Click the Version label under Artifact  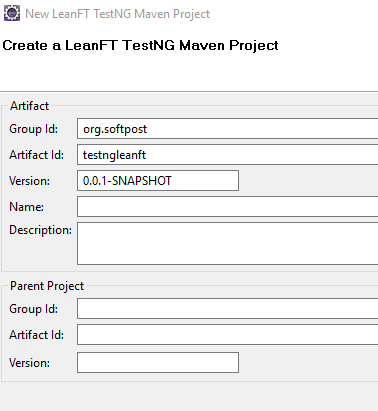tap(29, 181)
